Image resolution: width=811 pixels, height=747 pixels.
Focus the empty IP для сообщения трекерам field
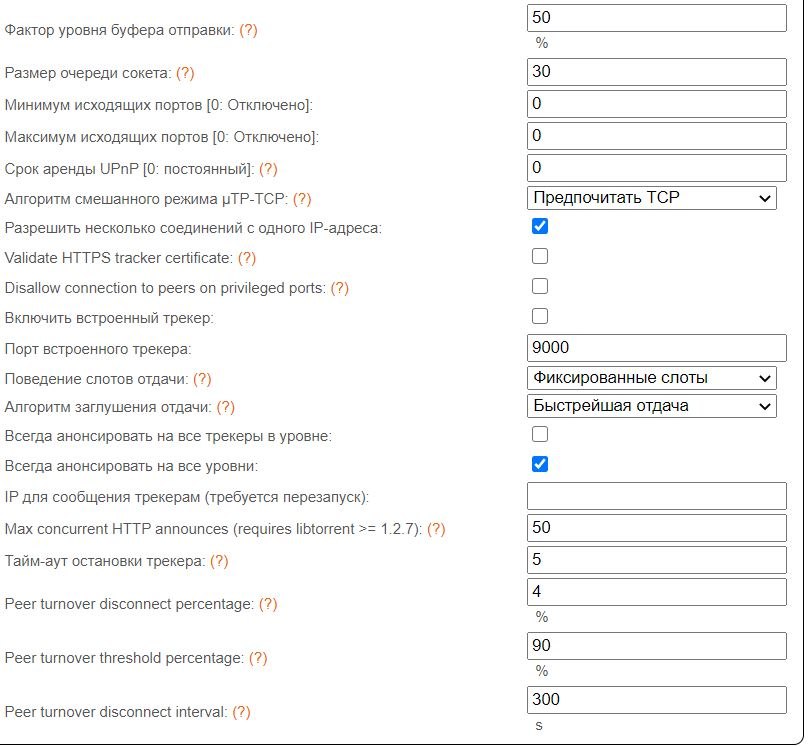(x=657, y=496)
